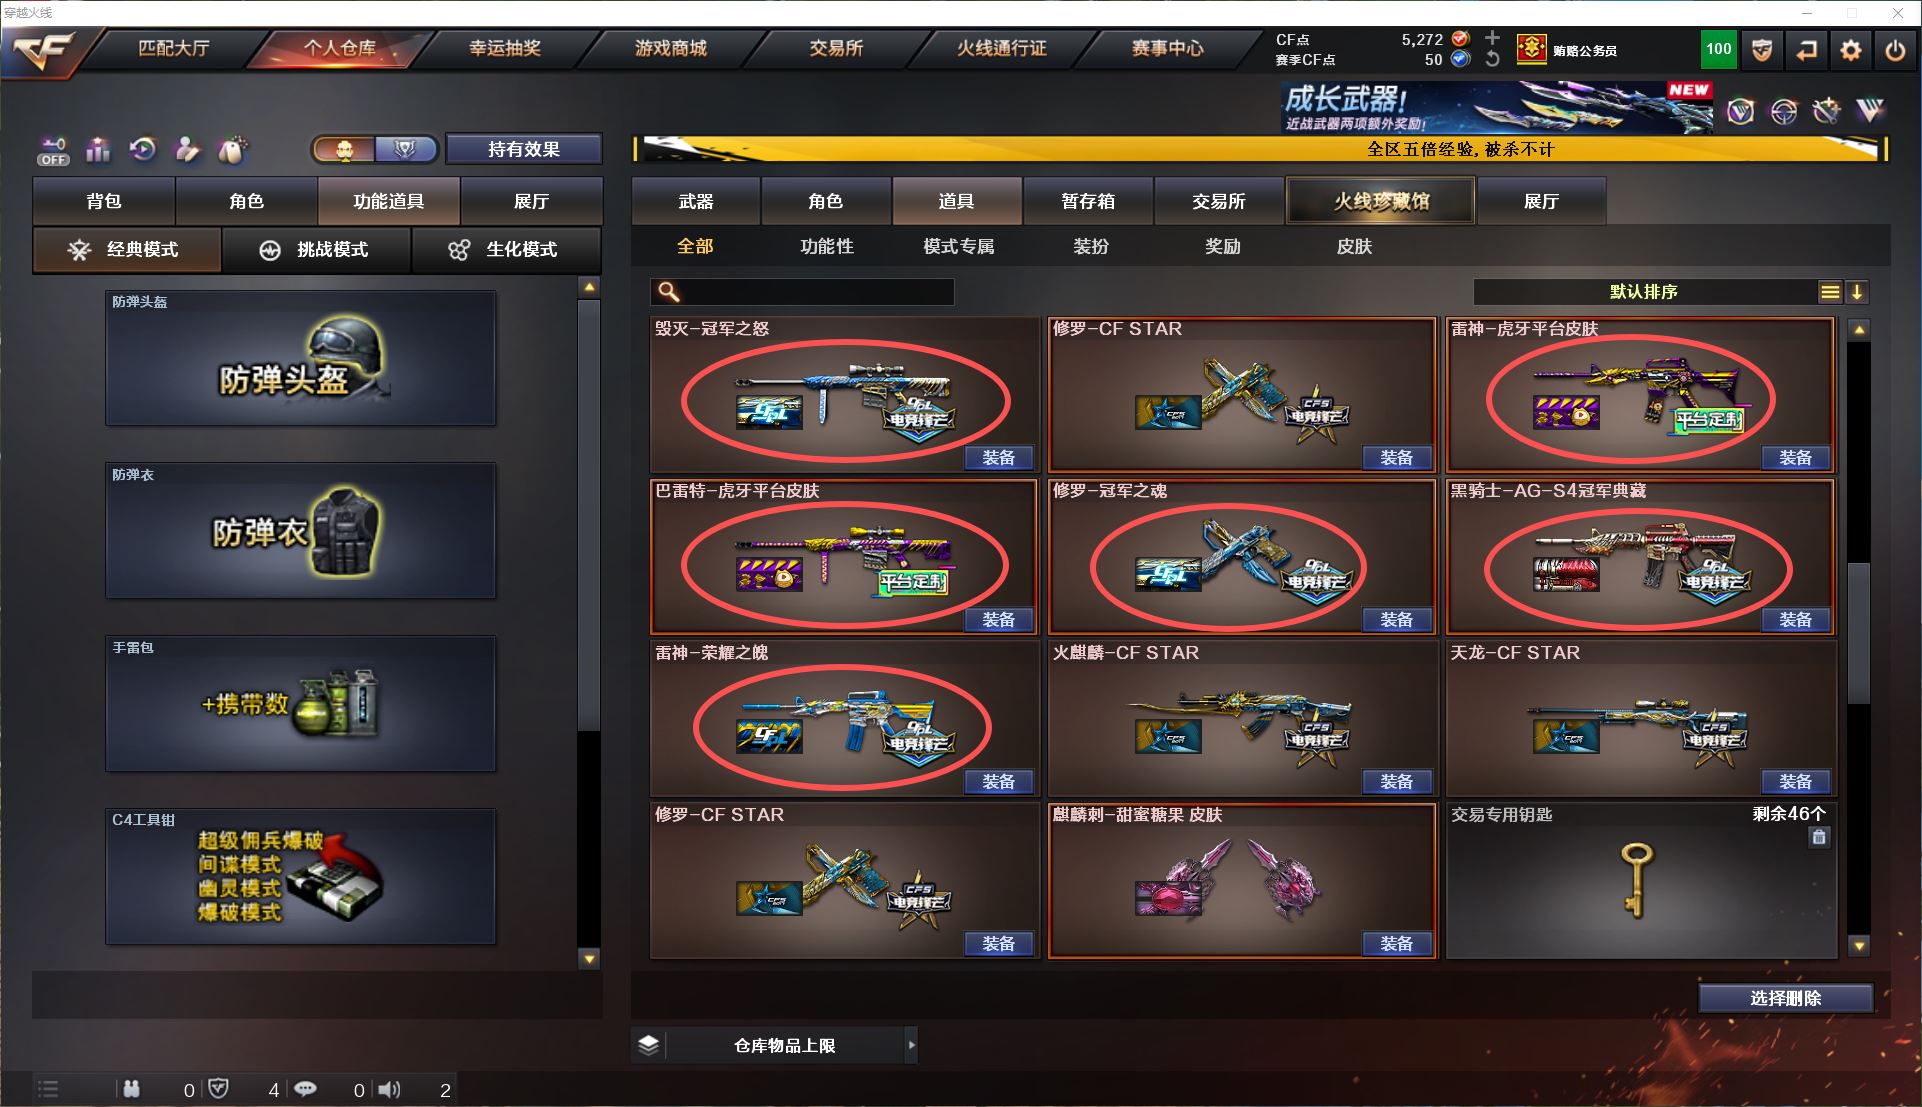Viewport: 1922px width, 1107px height.
Task: Switch to the 交易所 top navigation tab
Action: pyautogui.click(x=836, y=48)
